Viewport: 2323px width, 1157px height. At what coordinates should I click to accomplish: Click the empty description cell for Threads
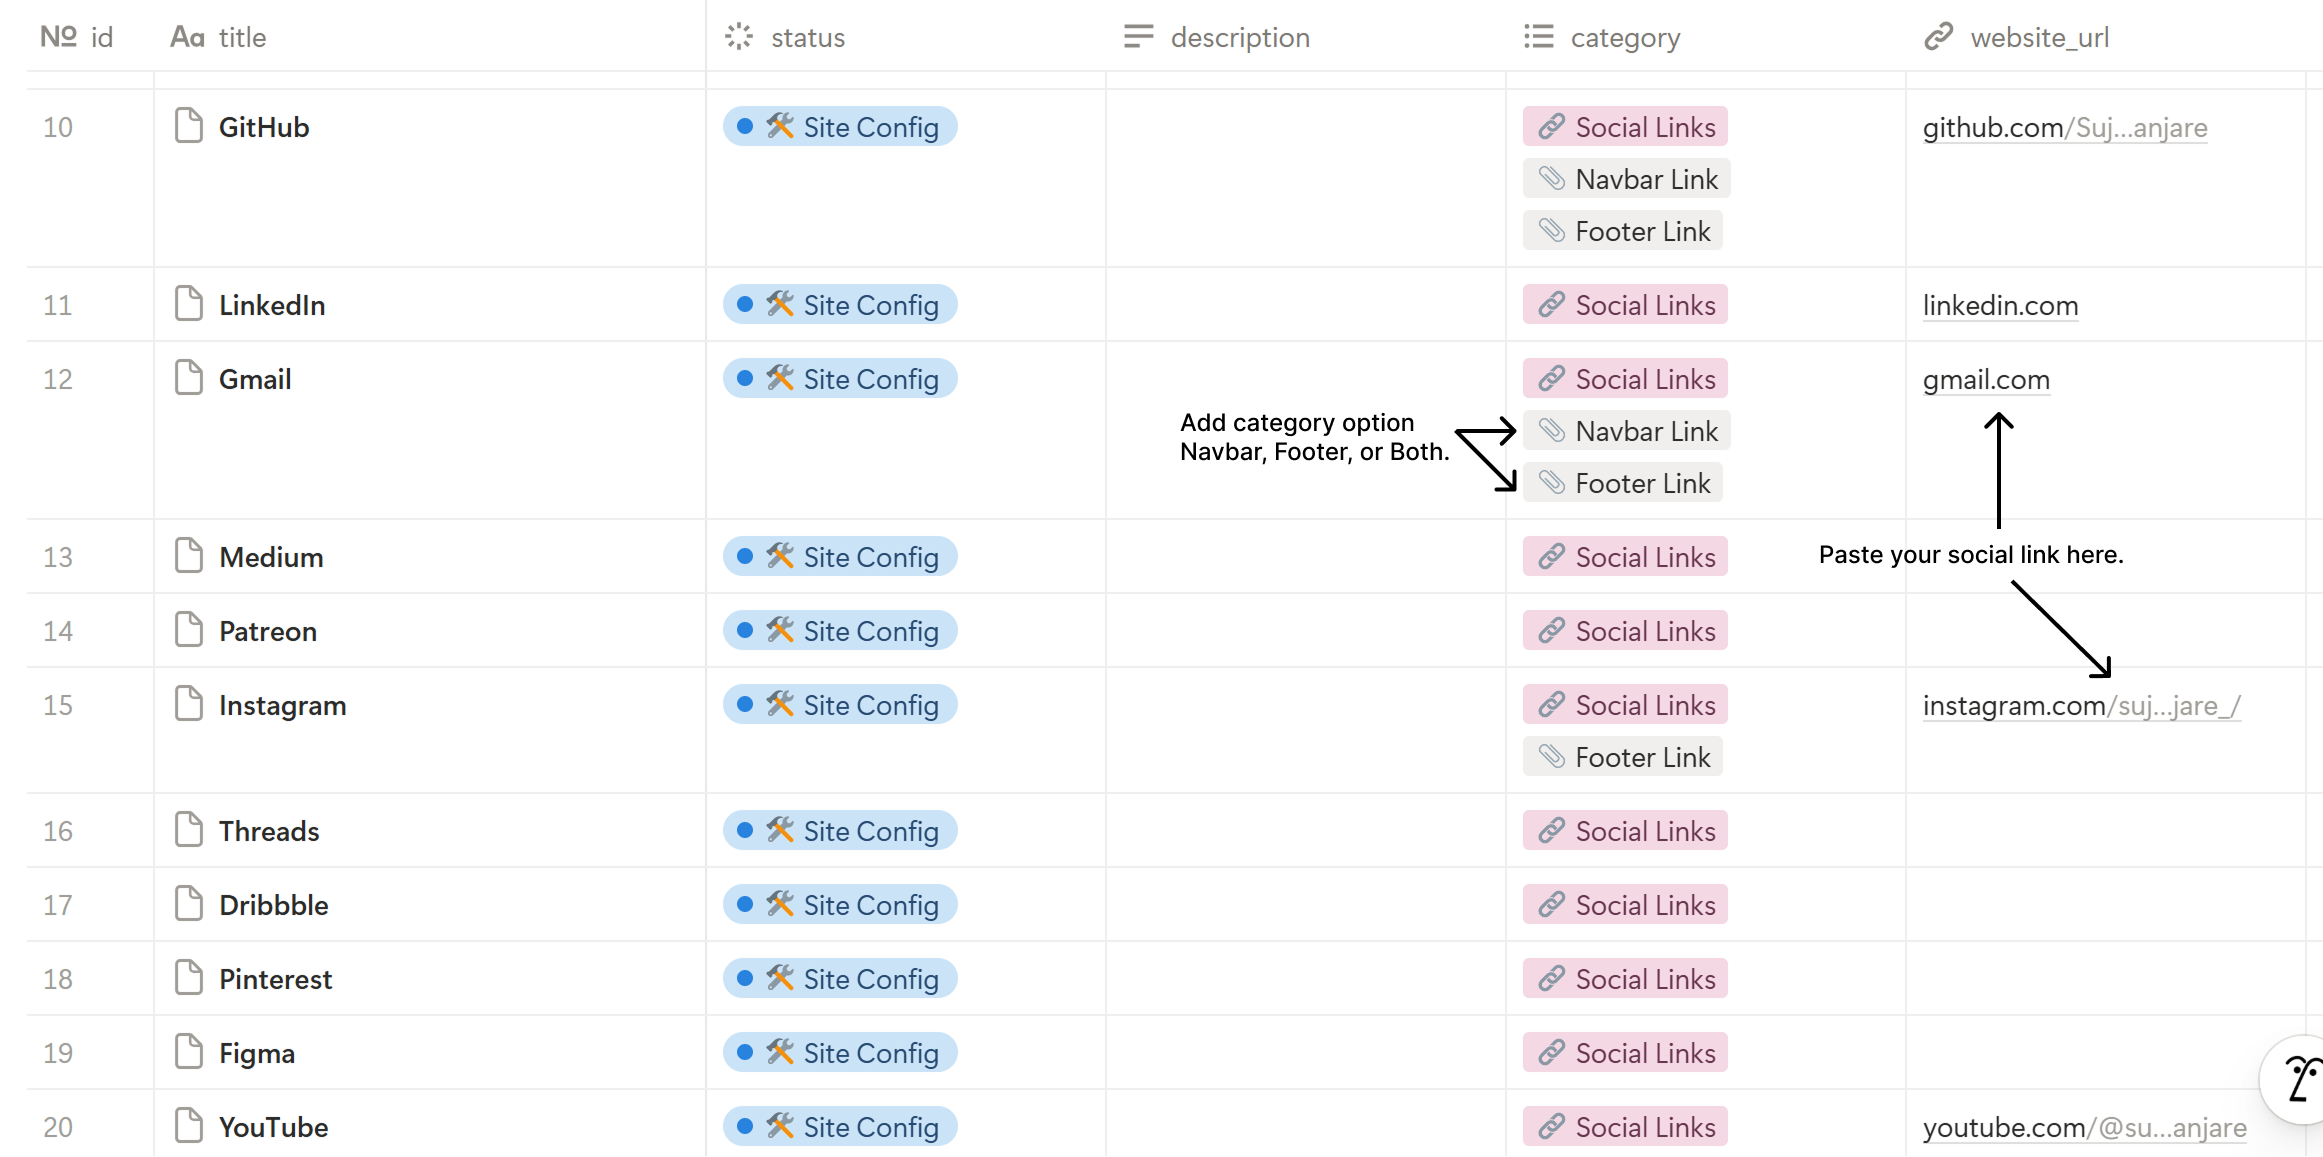click(x=1305, y=831)
